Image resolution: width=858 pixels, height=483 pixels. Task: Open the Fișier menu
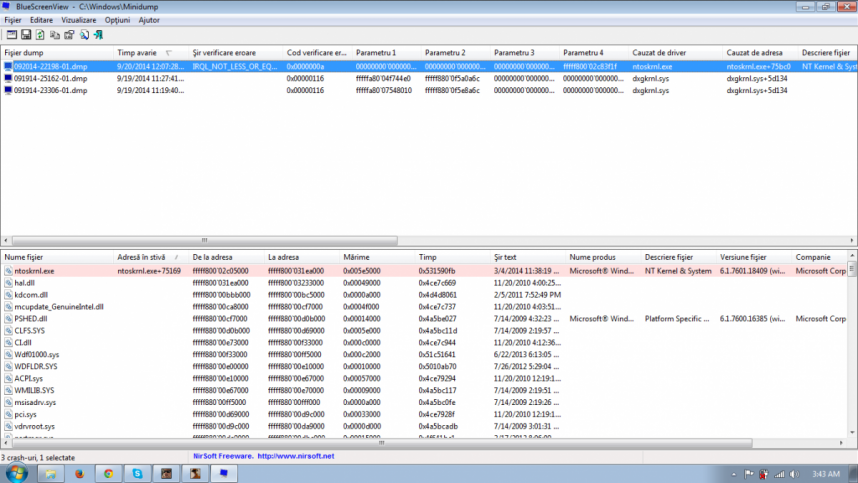click(13, 20)
